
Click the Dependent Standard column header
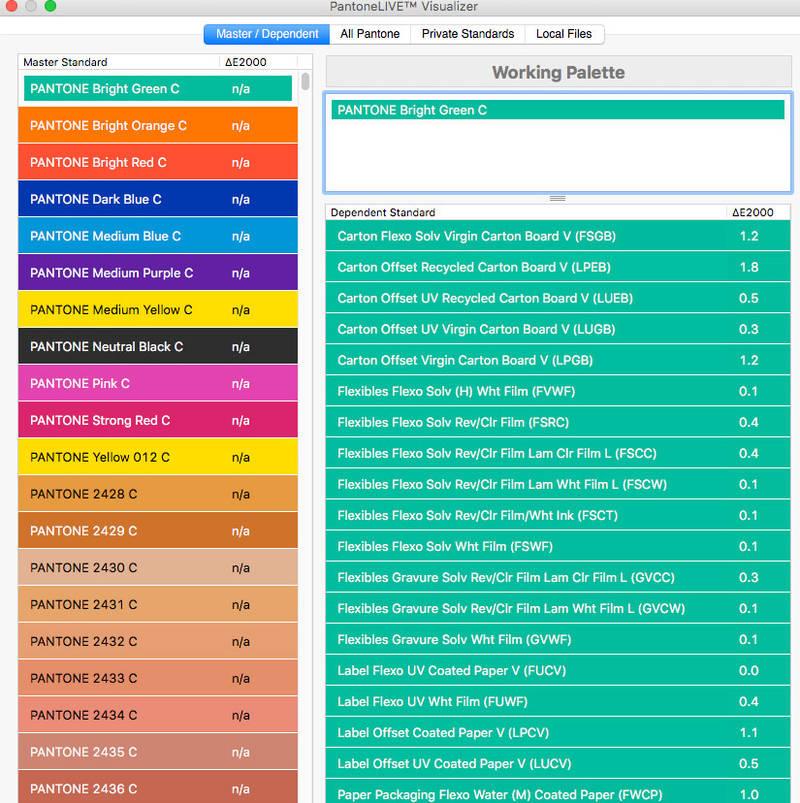coord(525,213)
